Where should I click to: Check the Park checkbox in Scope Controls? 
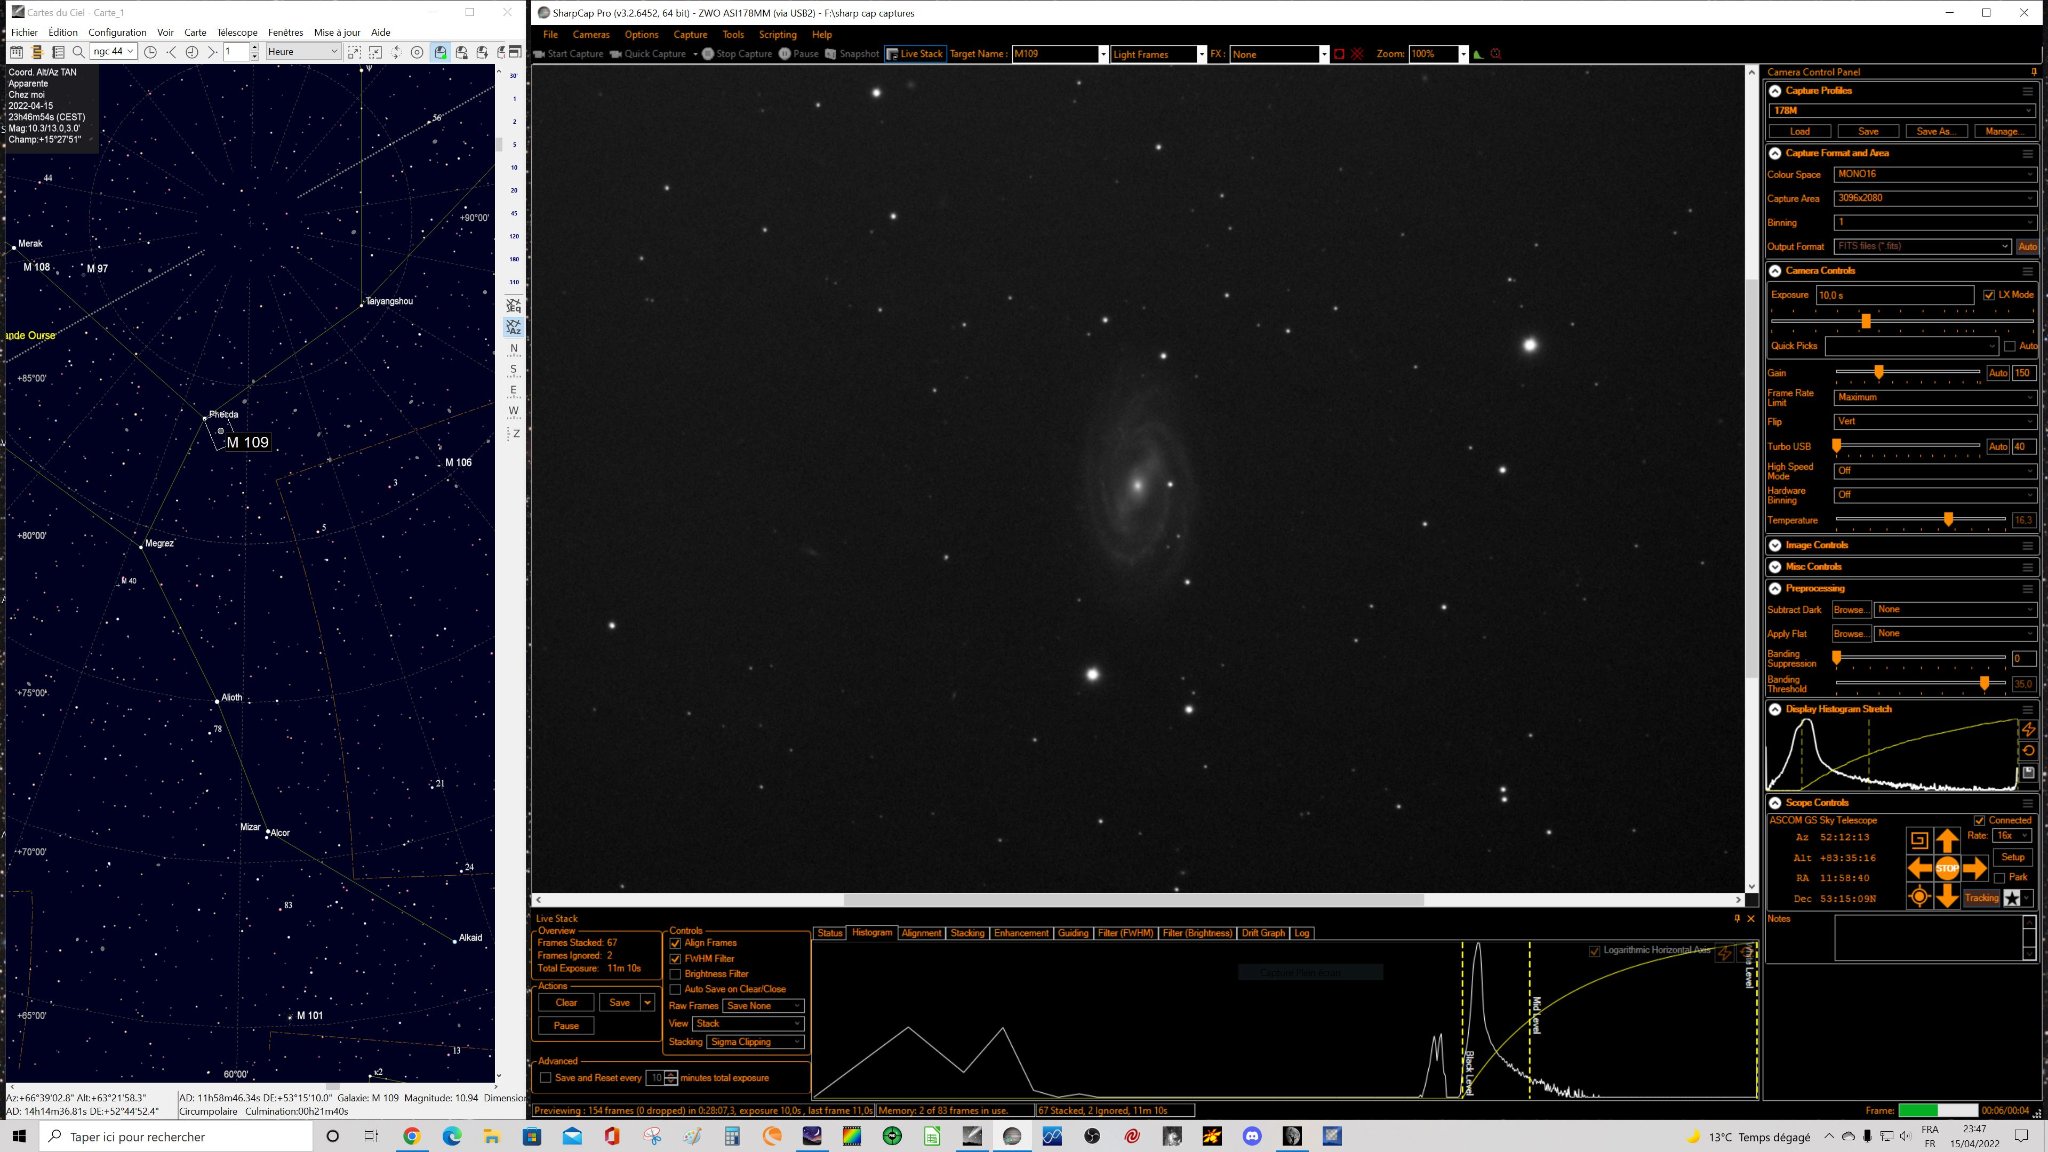pyautogui.click(x=1998, y=878)
